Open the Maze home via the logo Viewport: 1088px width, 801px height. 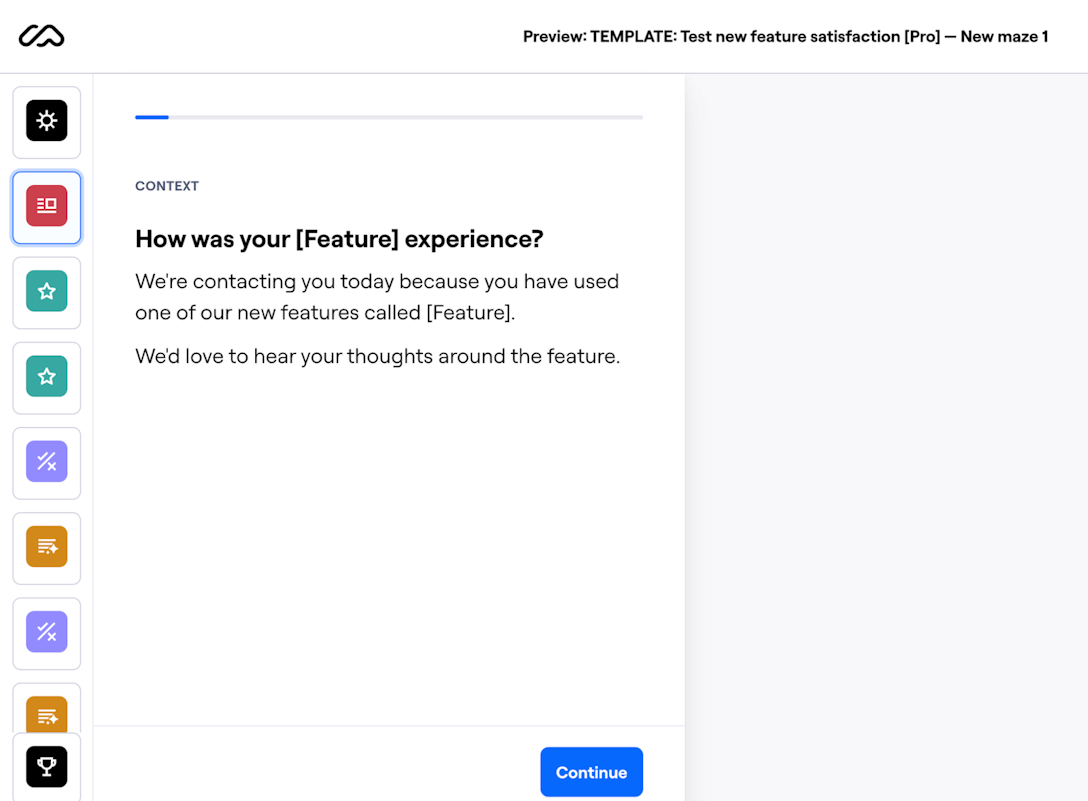(41, 35)
